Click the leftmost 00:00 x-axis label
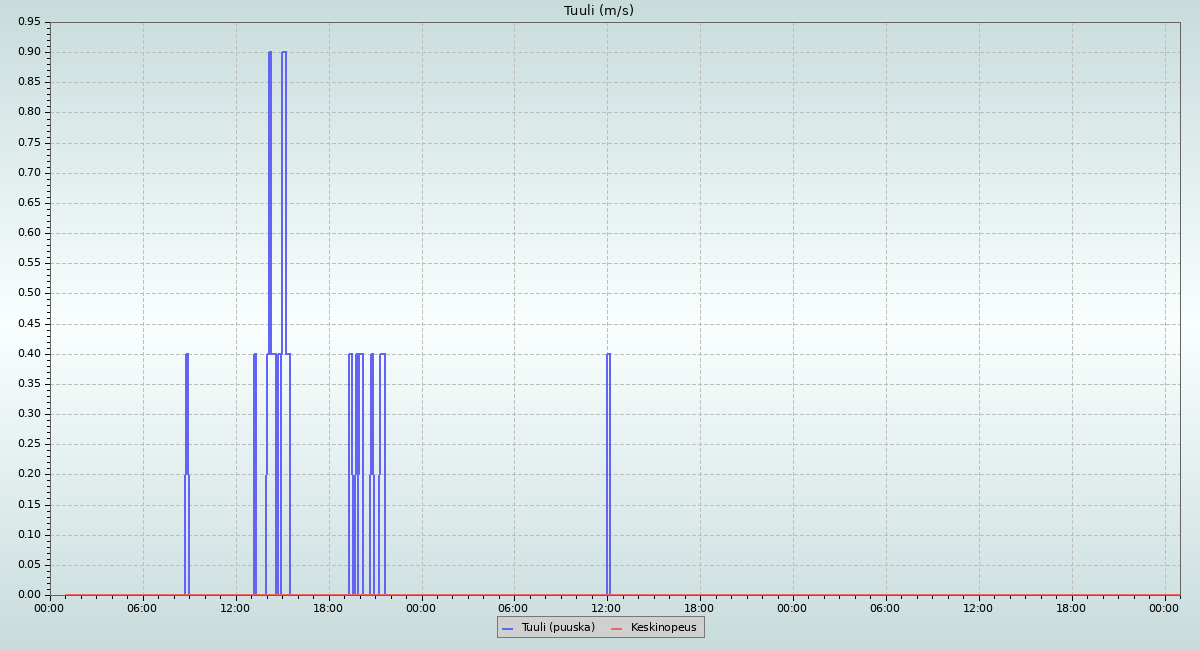The width and height of the screenshot is (1200, 650). coord(50,608)
